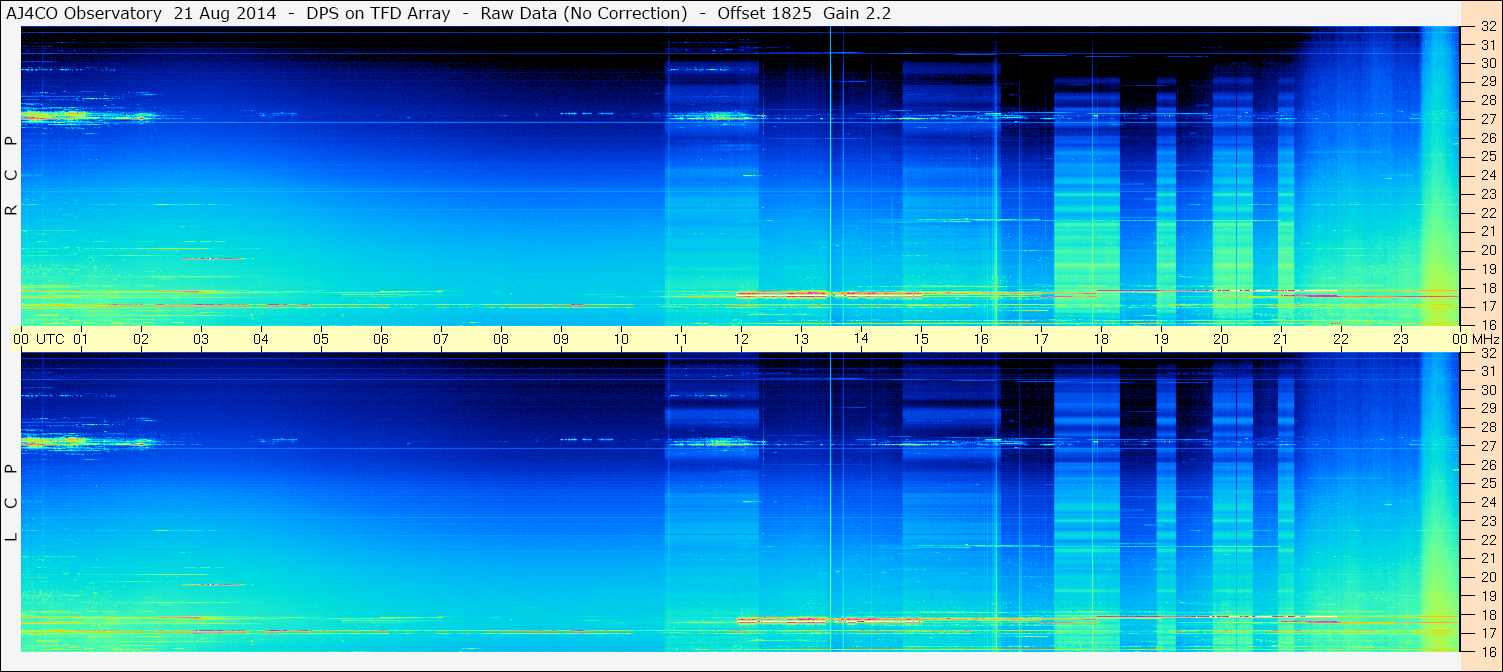1503x672 pixels.
Task: Click the 30 MHz tick of RCP panel
Action: 1488,63
